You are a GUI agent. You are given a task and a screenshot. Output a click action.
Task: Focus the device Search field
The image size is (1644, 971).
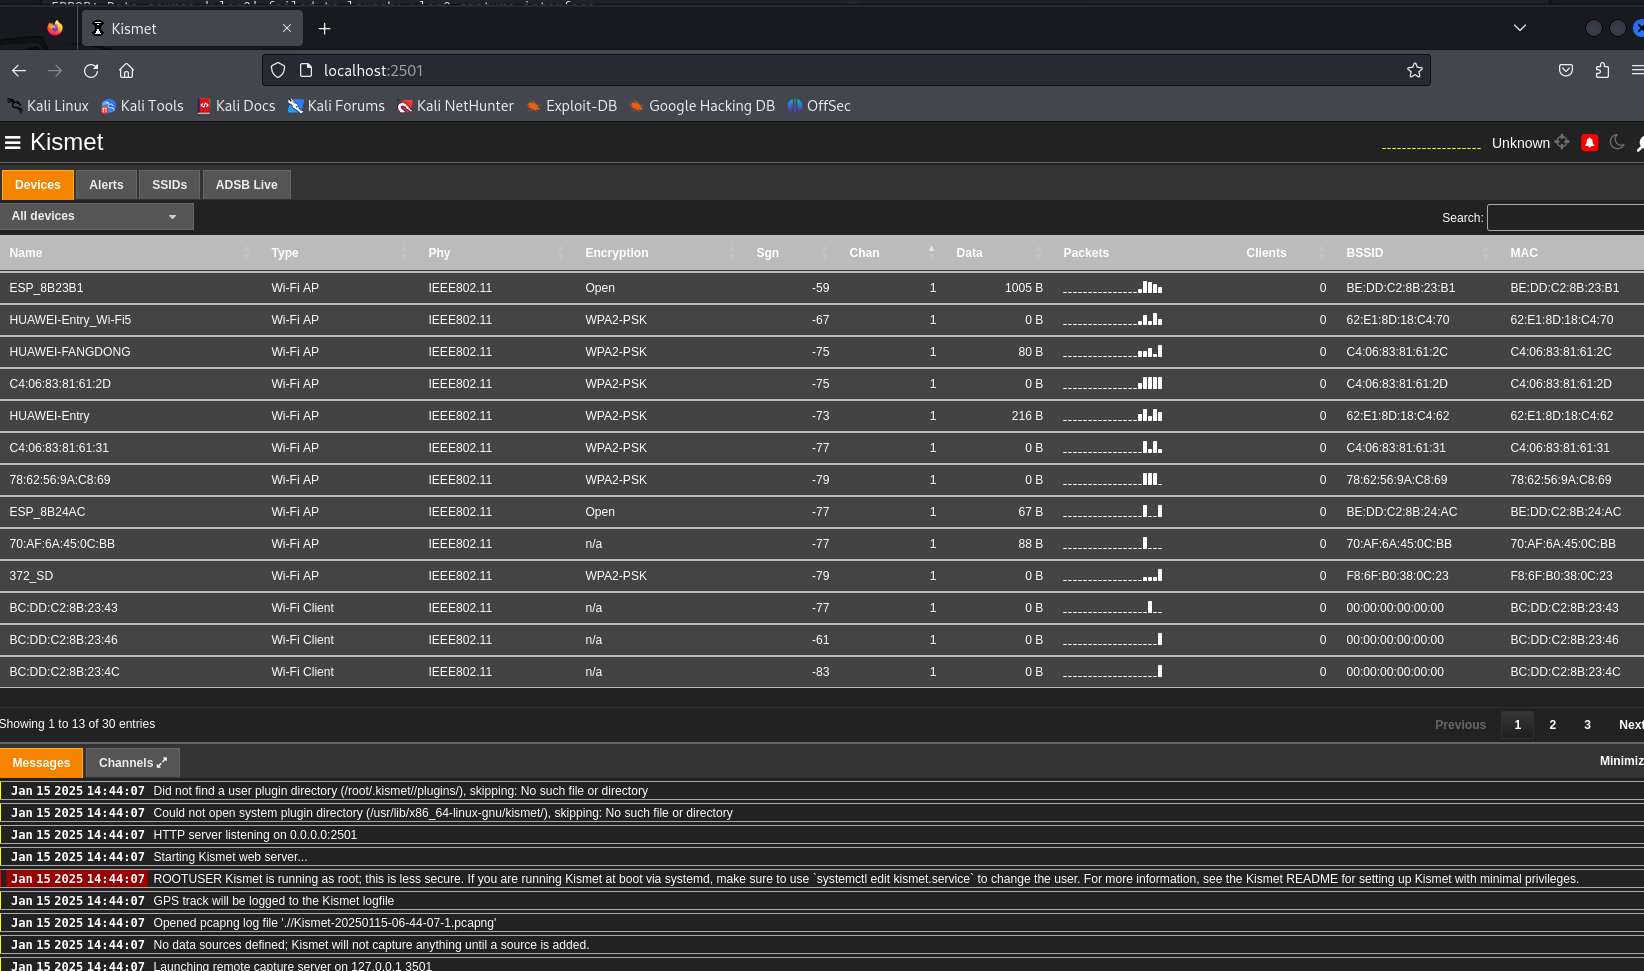point(1565,217)
